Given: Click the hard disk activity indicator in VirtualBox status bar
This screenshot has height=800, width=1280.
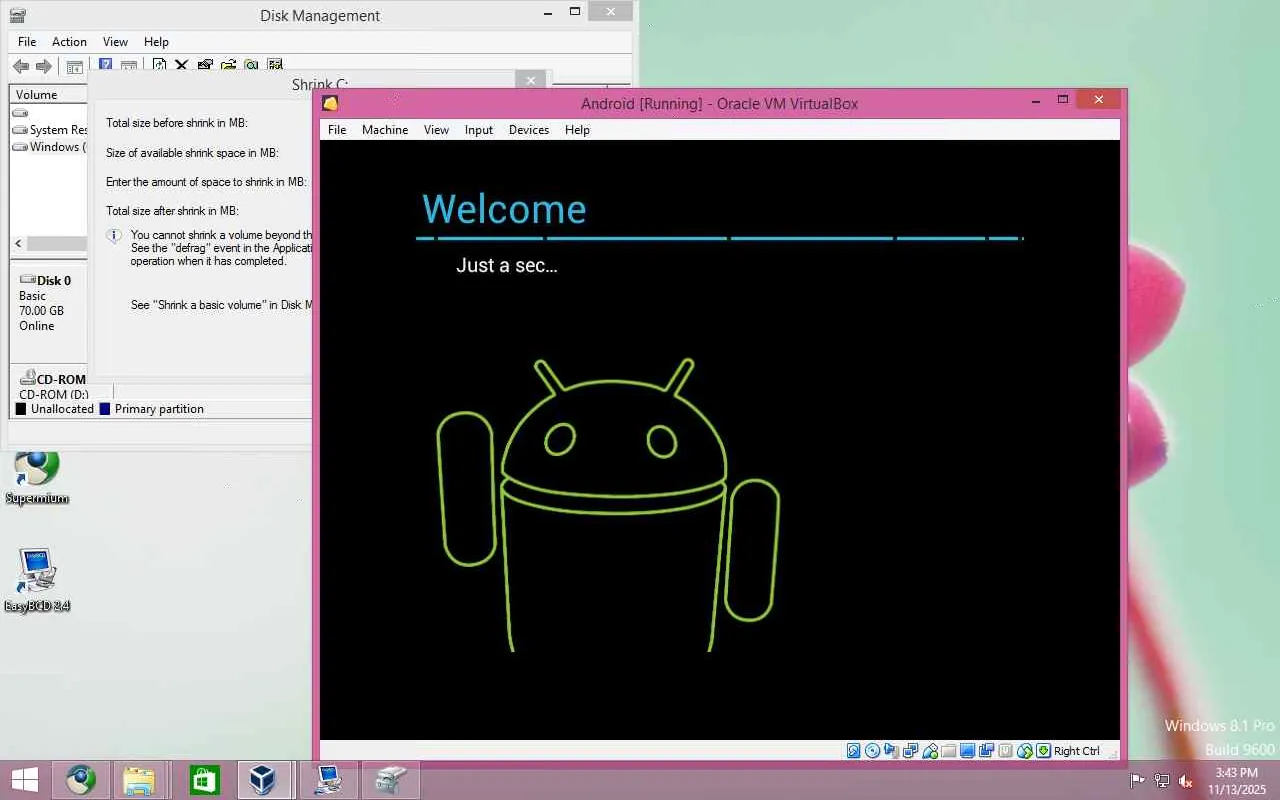Looking at the screenshot, I should [x=853, y=751].
